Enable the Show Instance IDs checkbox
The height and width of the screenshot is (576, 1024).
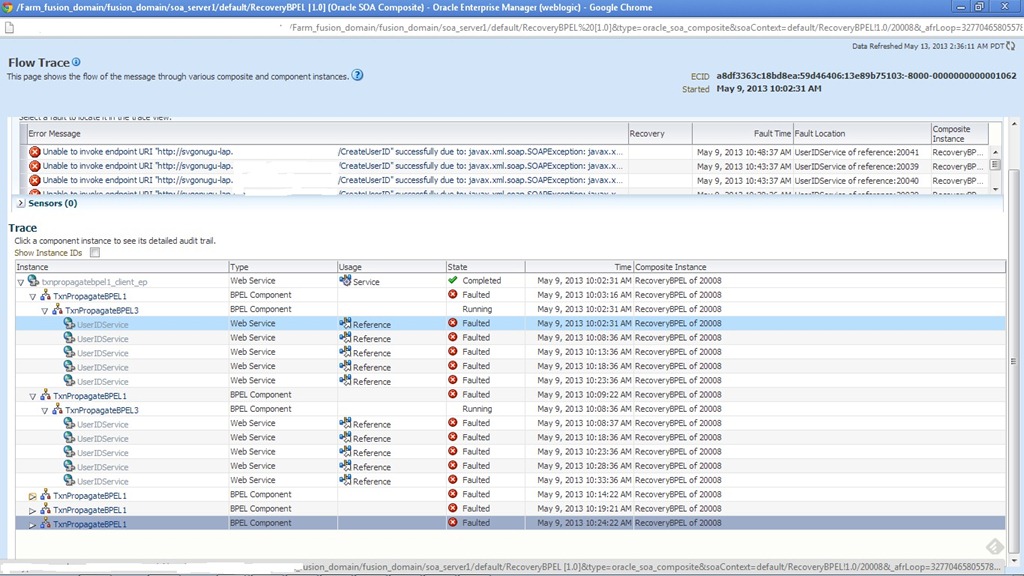click(95, 253)
